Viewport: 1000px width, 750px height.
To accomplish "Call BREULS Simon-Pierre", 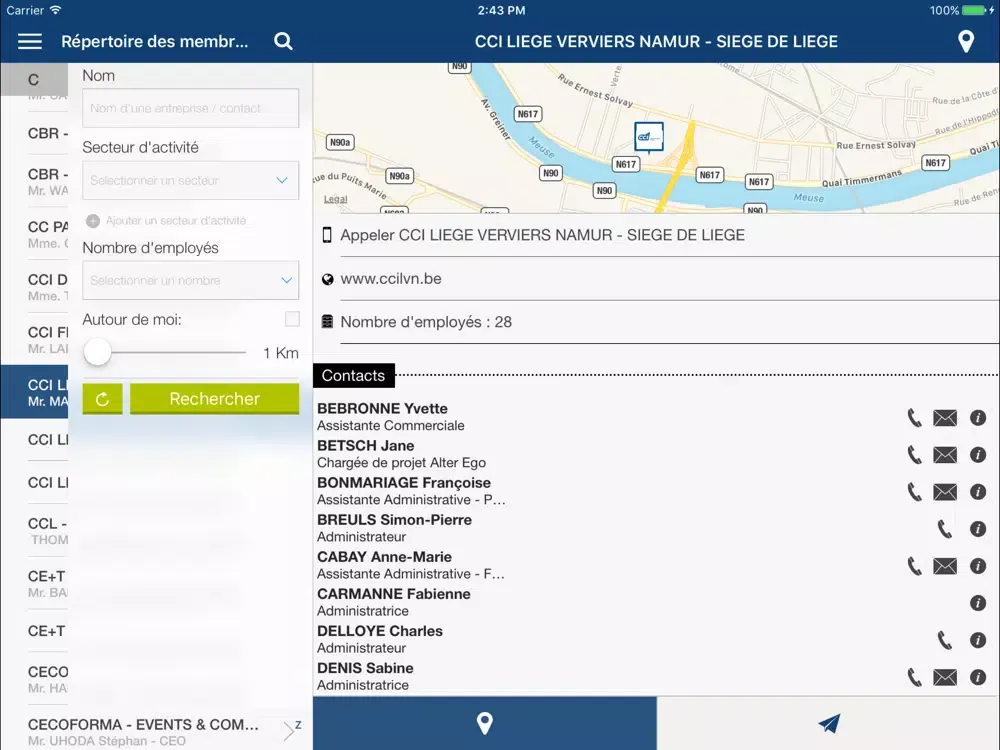I will [x=945, y=529].
